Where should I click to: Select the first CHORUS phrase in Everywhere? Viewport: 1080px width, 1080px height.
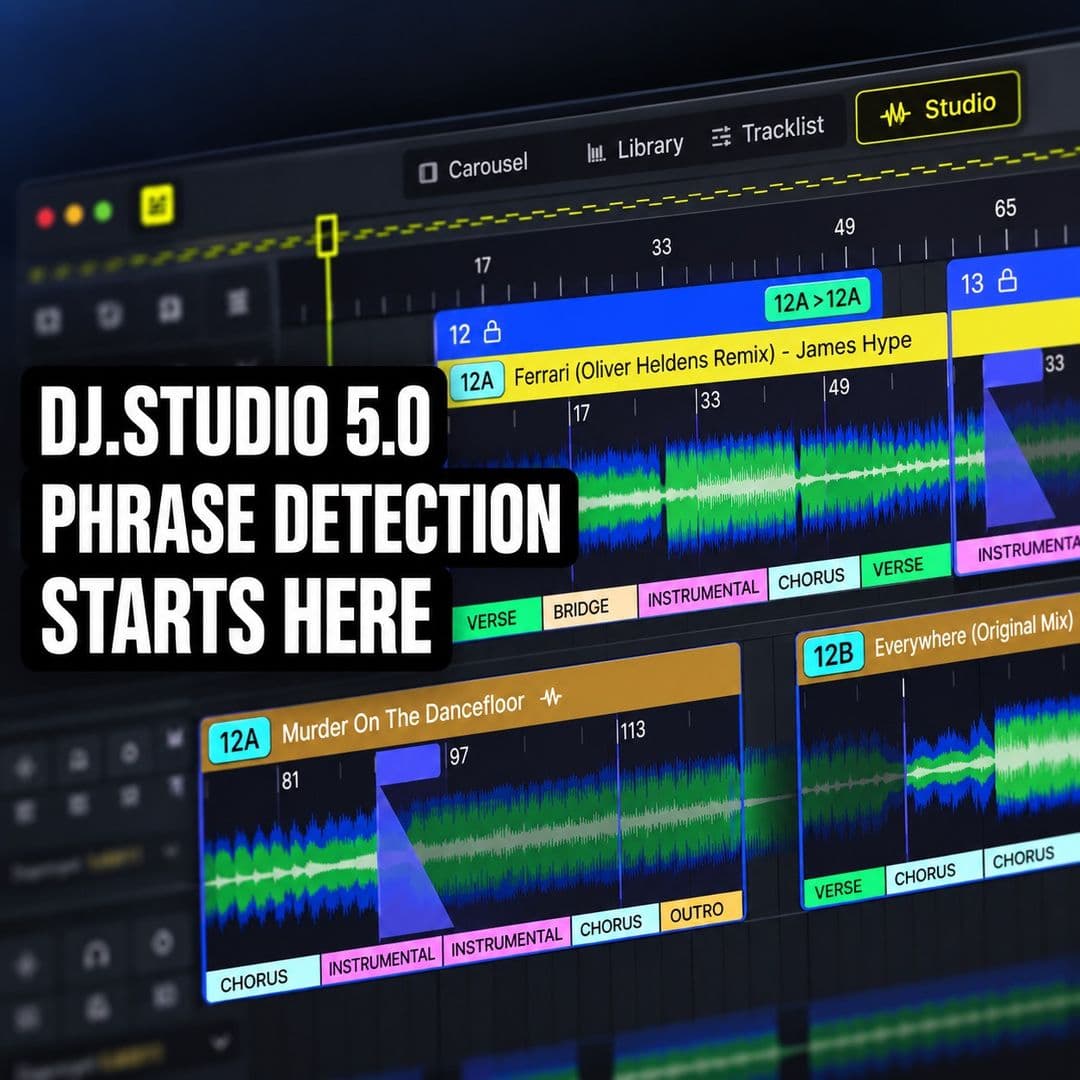[933, 873]
